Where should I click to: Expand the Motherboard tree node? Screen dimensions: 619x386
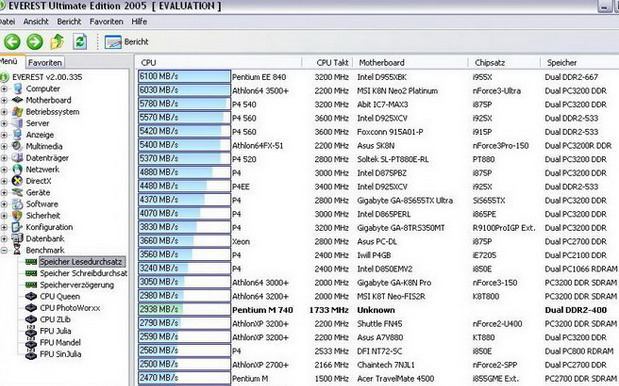click(4, 100)
